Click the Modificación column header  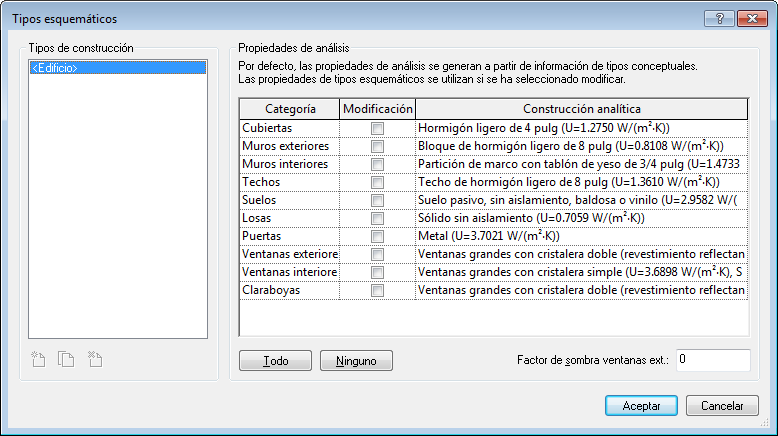(x=377, y=108)
